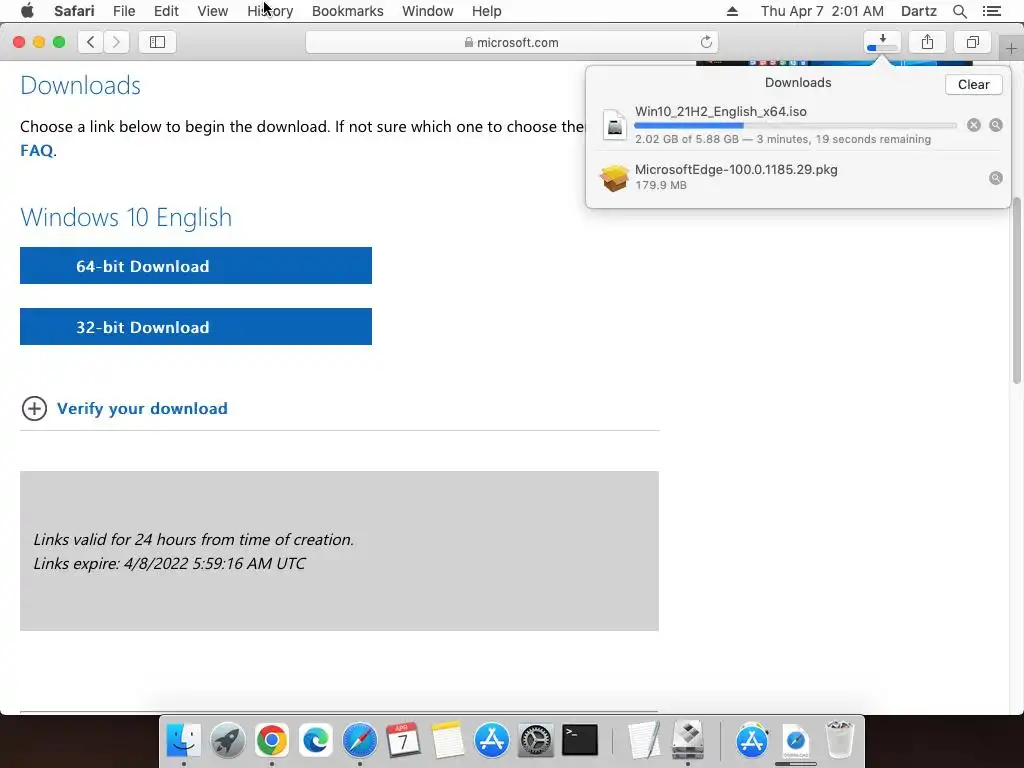Click the Links expire text line

[x=169, y=564]
